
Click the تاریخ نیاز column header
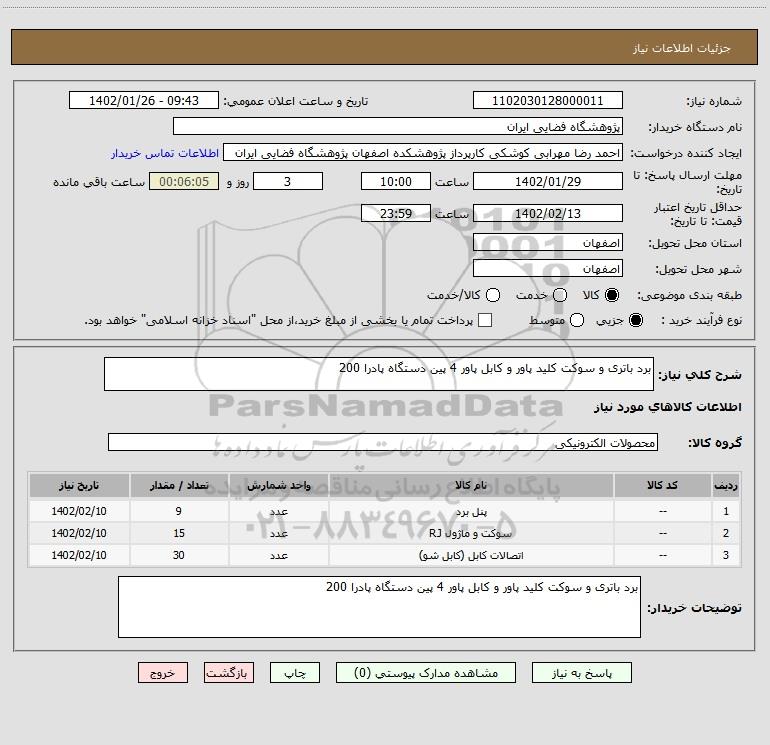79,486
